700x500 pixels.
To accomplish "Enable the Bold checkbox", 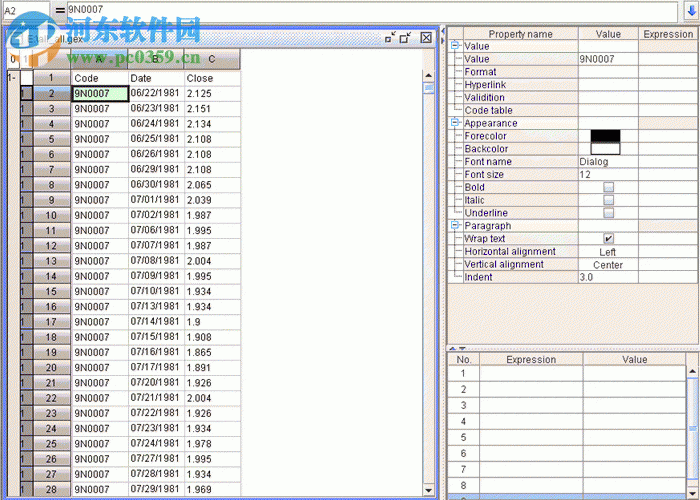I will 608,187.
